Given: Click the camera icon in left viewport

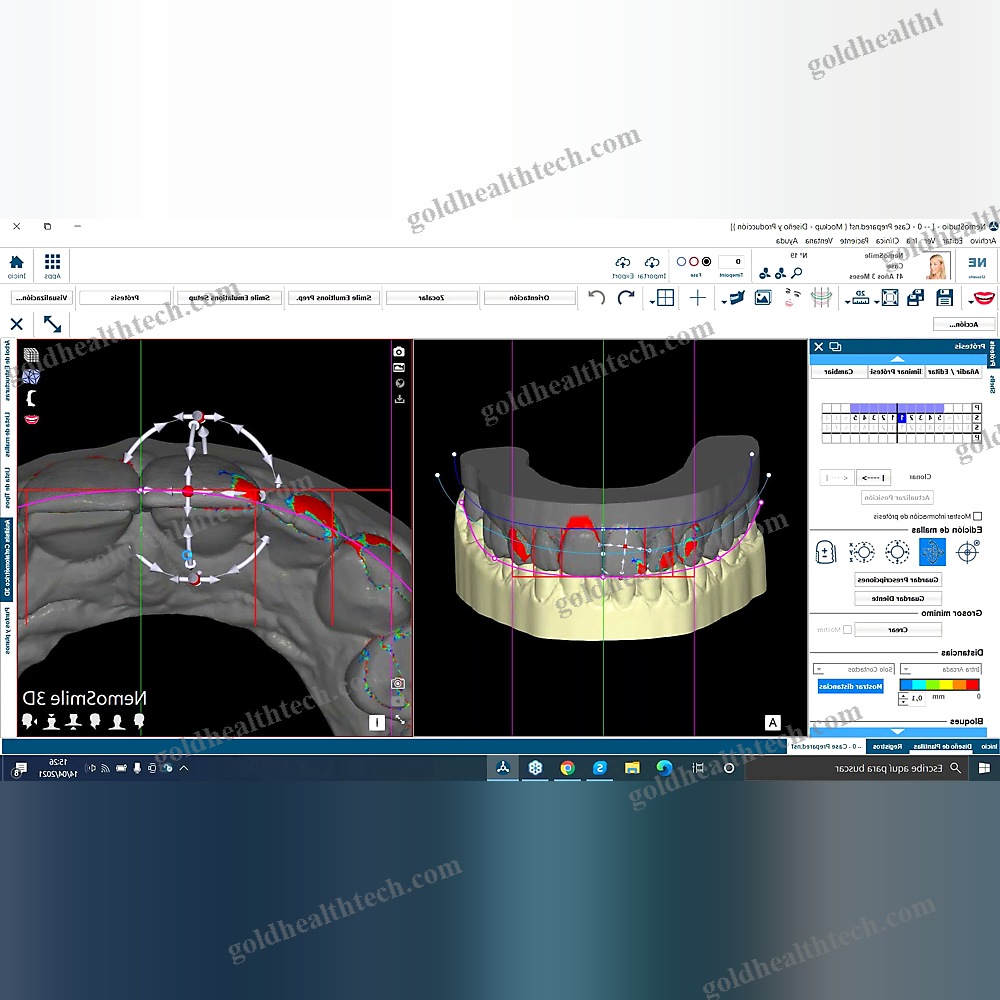Looking at the screenshot, I should (399, 351).
